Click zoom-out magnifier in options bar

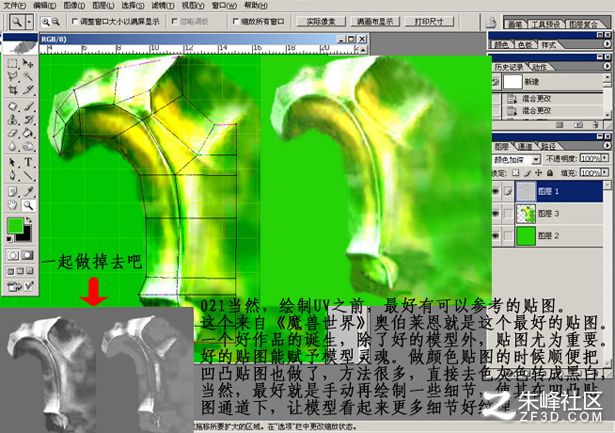56,22
